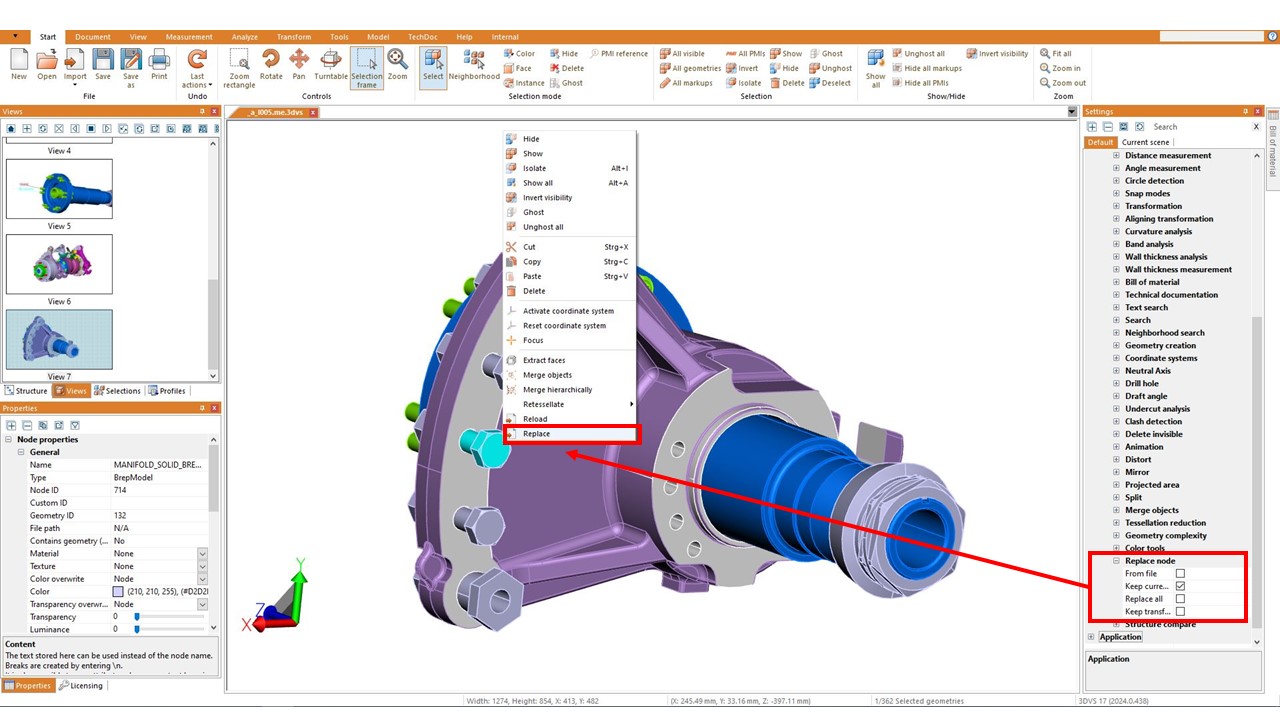Image resolution: width=1280 pixels, height=720 pixels.
Task: Click the Color property swatch
Action: point(118,592)
